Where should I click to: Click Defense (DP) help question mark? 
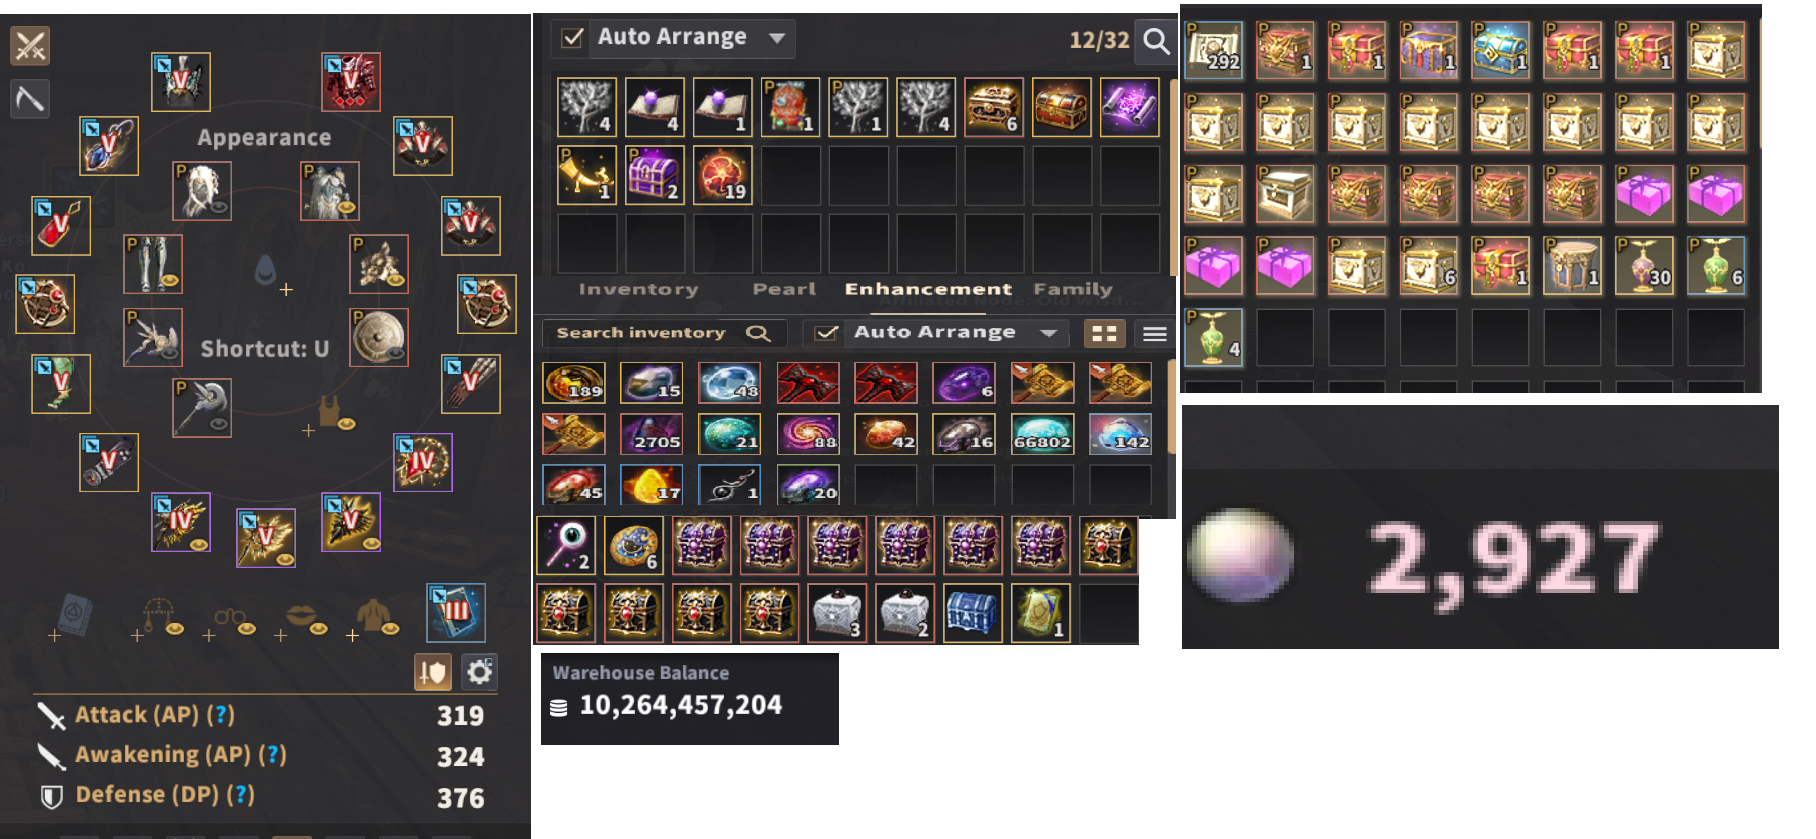(x=240, y=795)
